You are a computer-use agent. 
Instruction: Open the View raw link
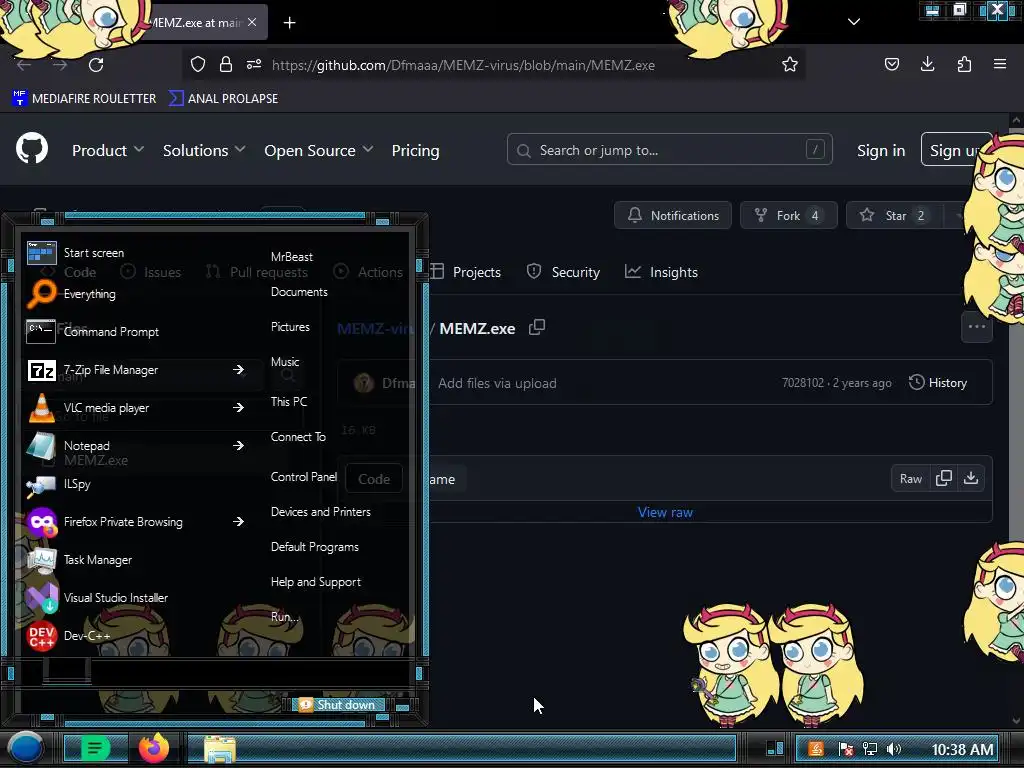click(665, 512)
